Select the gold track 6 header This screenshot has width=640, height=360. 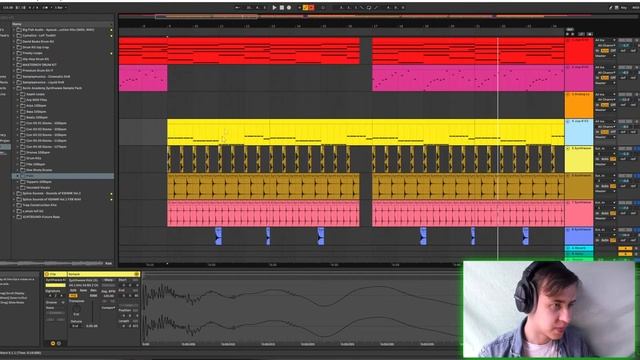click(x=579, y=186)
